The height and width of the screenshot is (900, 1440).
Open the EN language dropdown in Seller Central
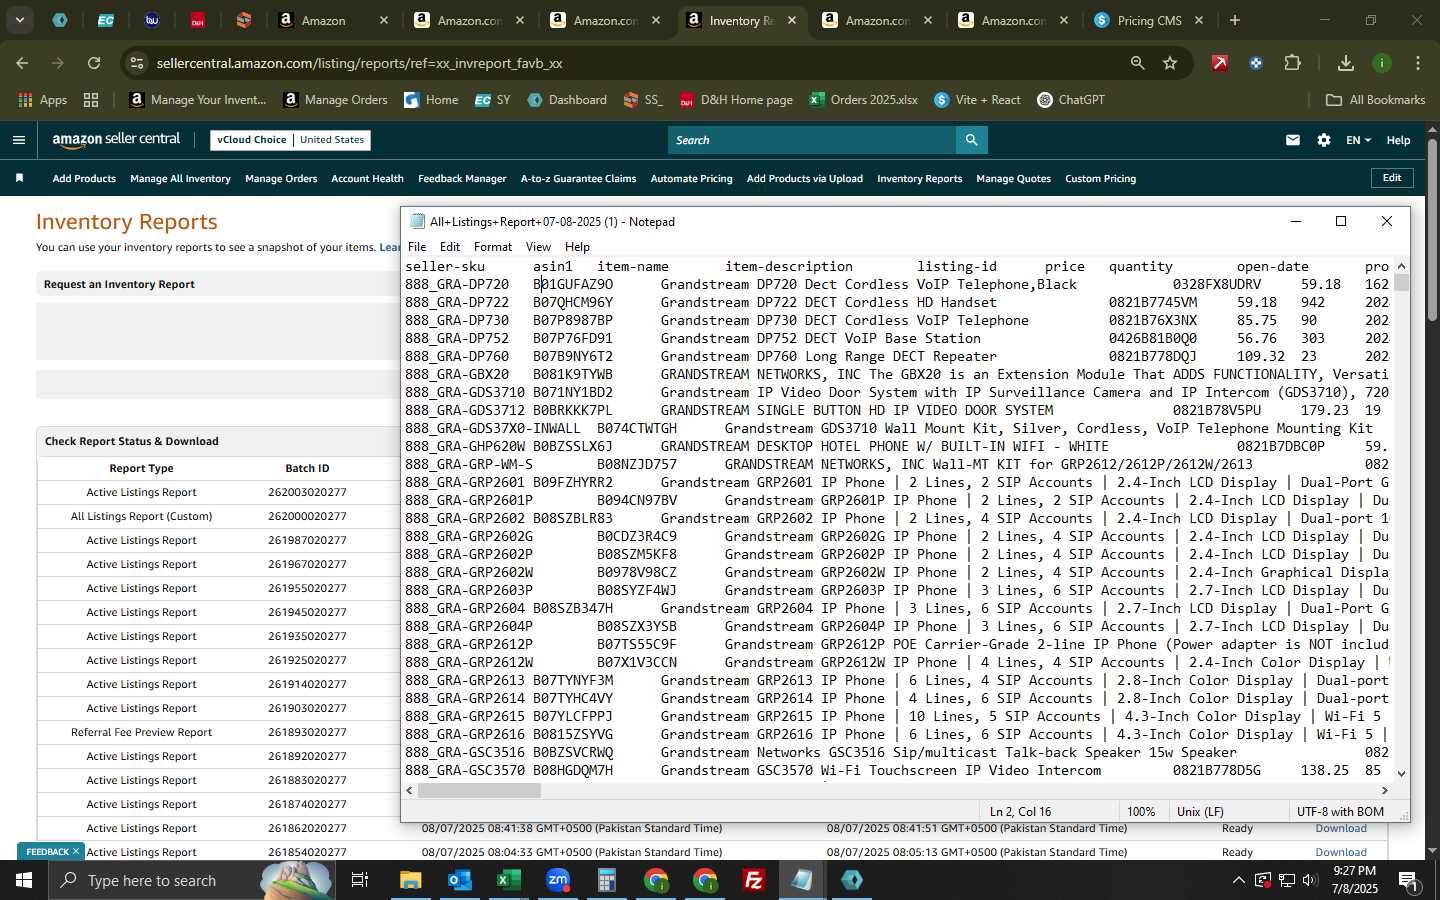(1358, 140)
